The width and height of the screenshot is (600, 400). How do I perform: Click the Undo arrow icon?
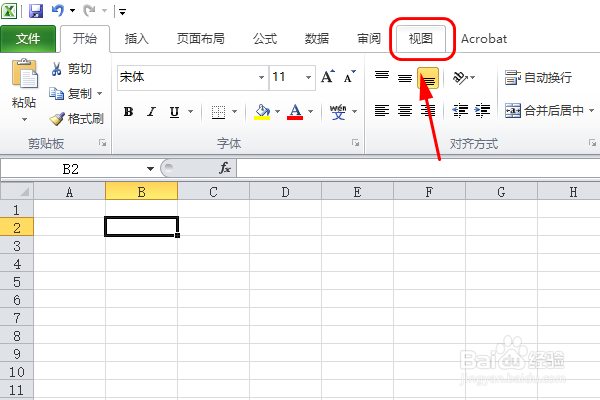[57, 11]
